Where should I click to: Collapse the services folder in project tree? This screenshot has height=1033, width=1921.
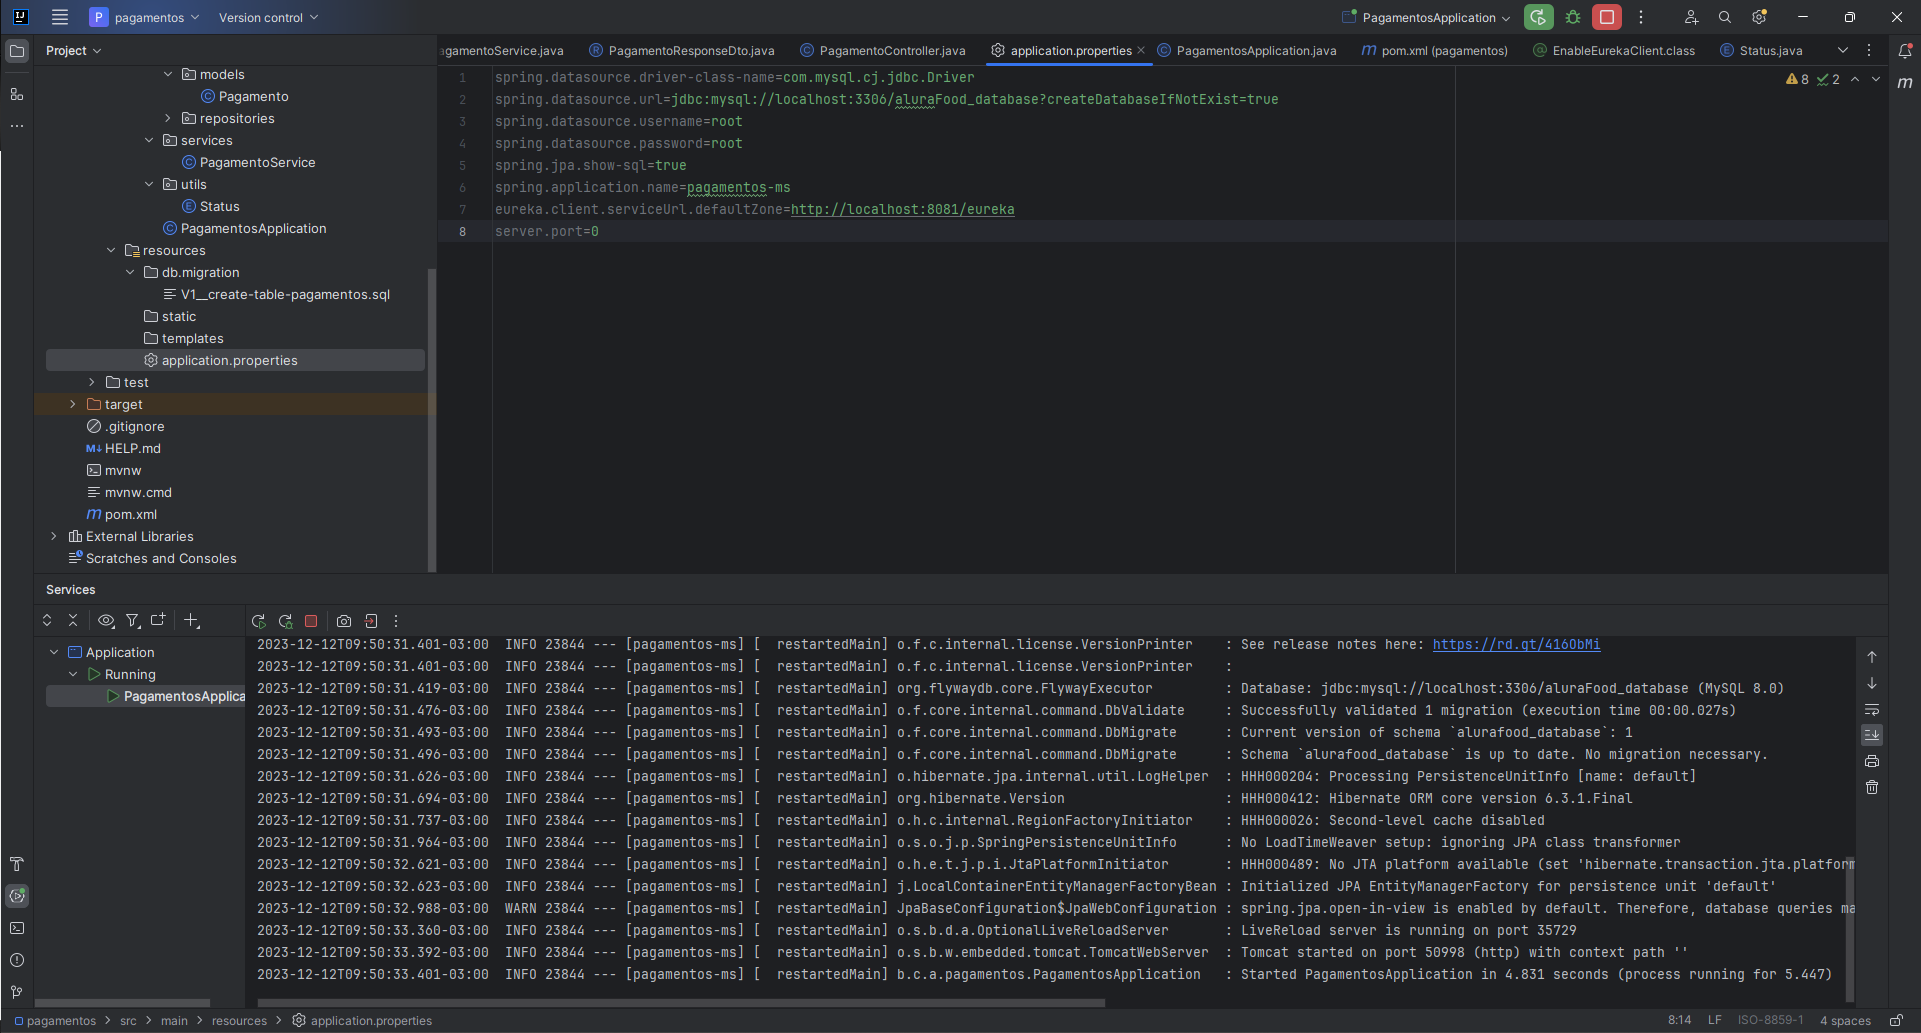pos(149,140)
